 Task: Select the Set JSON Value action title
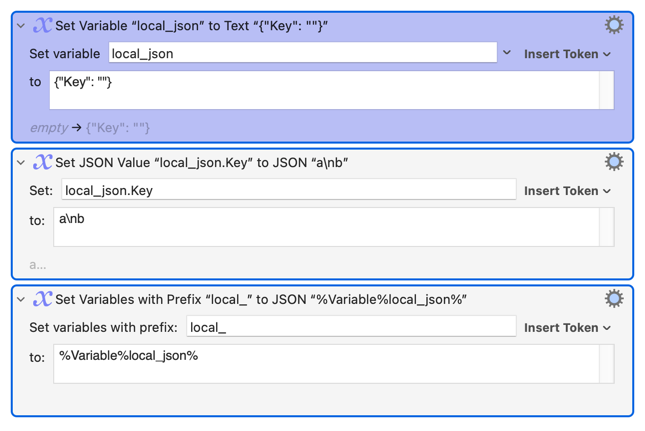[x=202, y=162]
